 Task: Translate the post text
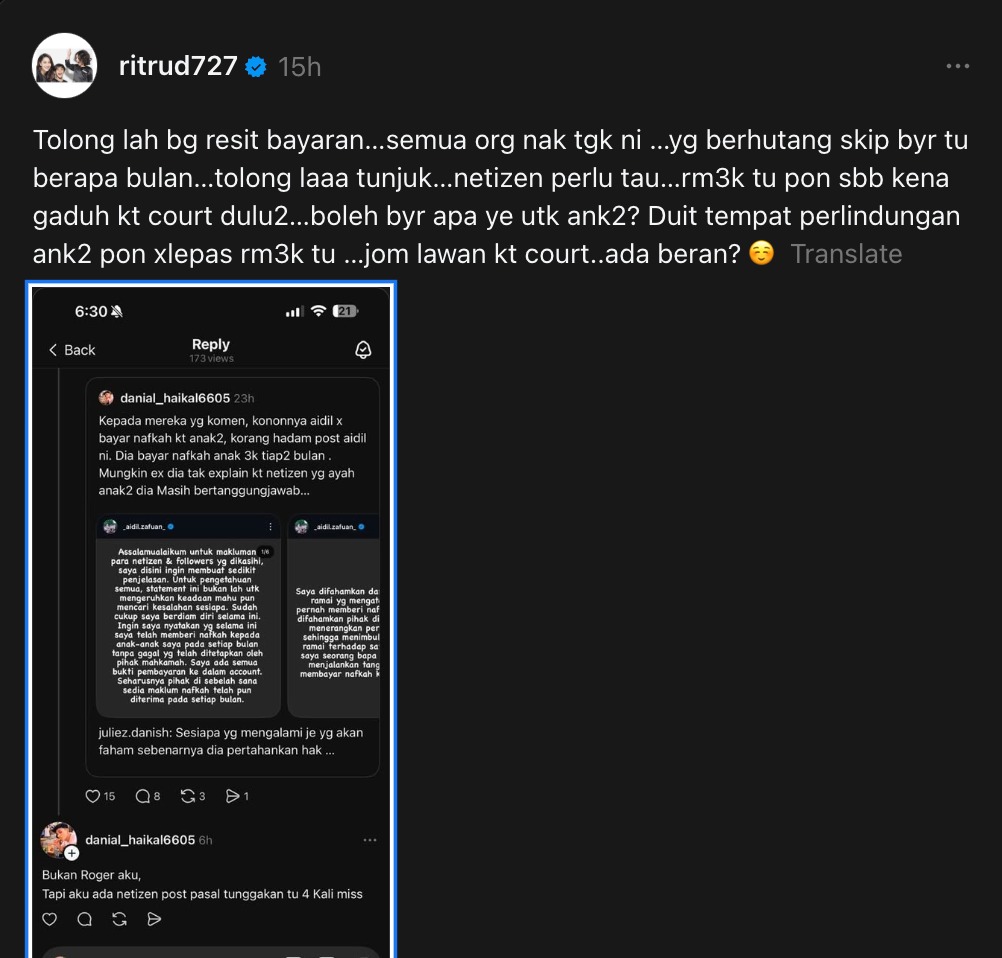tap(846, 254)
